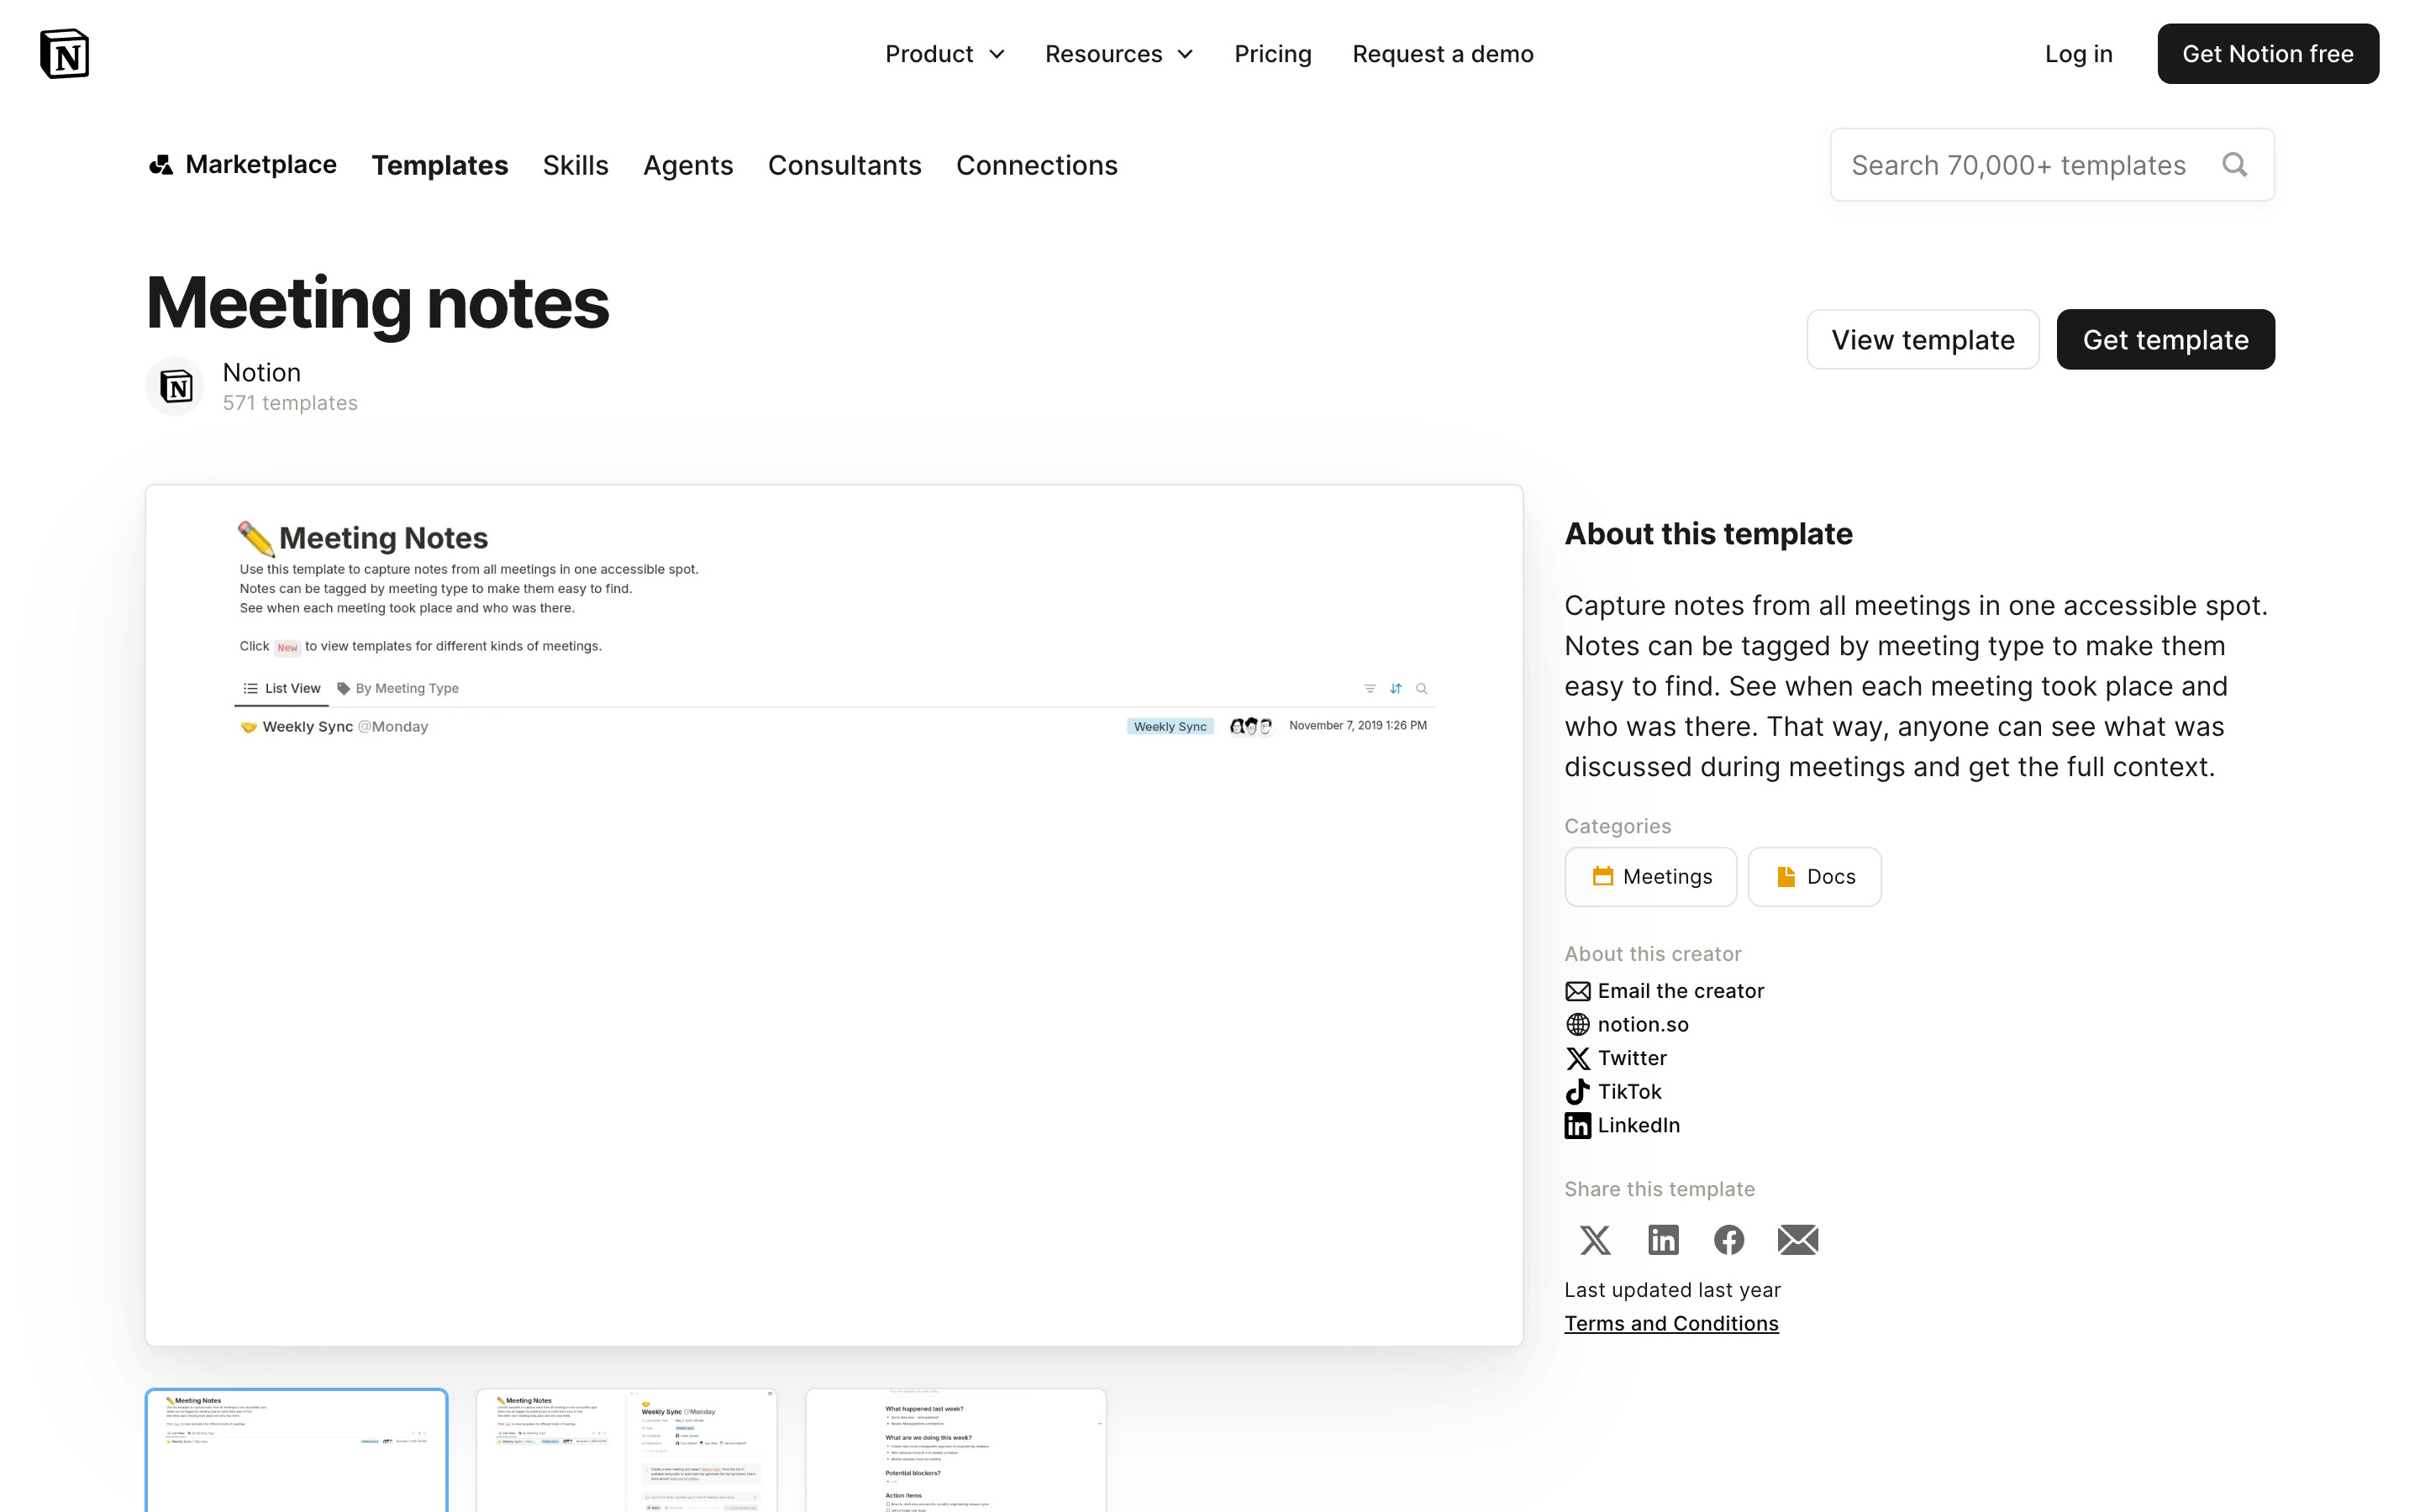Screen dimensions: 2420x1512
Task: Click the search magnifier icon
Action: click(2235, 165)
